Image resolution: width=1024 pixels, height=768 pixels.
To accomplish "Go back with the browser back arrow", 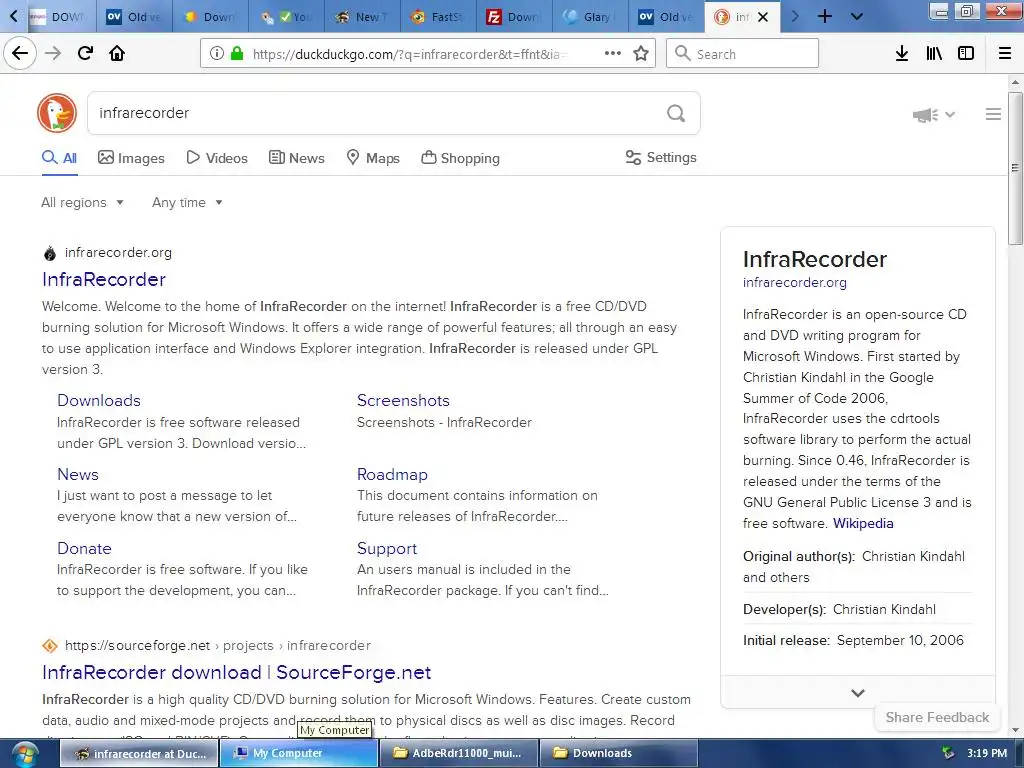I will 20,54.
